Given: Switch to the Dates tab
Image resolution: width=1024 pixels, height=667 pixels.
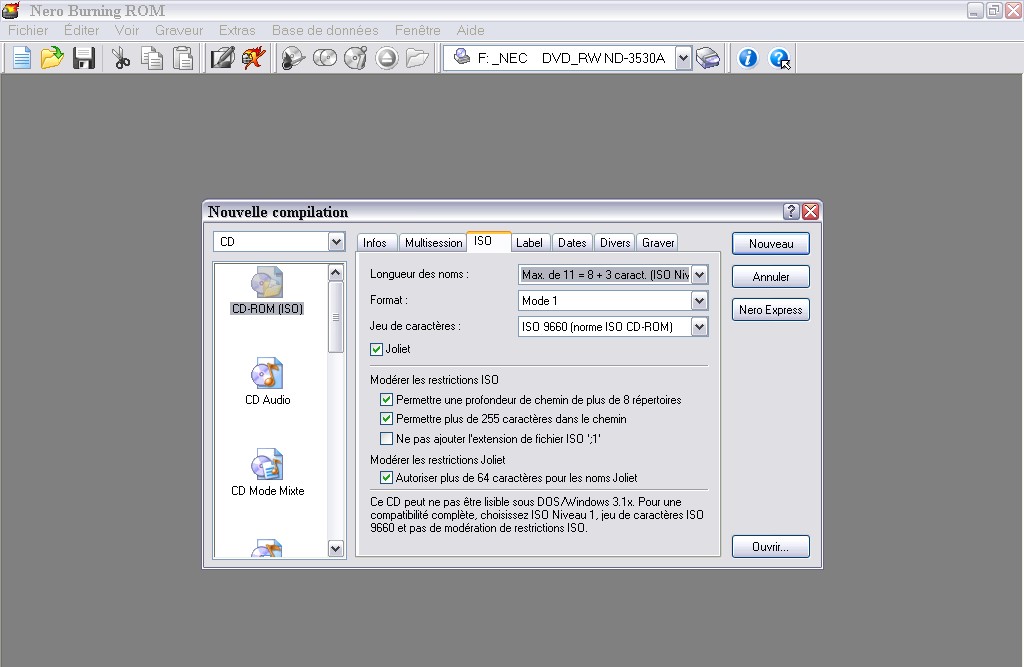Looking at the screenshot, I should click(x=572, y=242).
